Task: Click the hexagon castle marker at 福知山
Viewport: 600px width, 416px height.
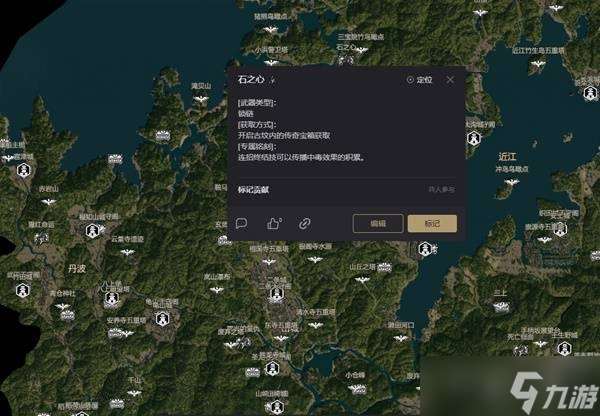Action: (92, 231)
